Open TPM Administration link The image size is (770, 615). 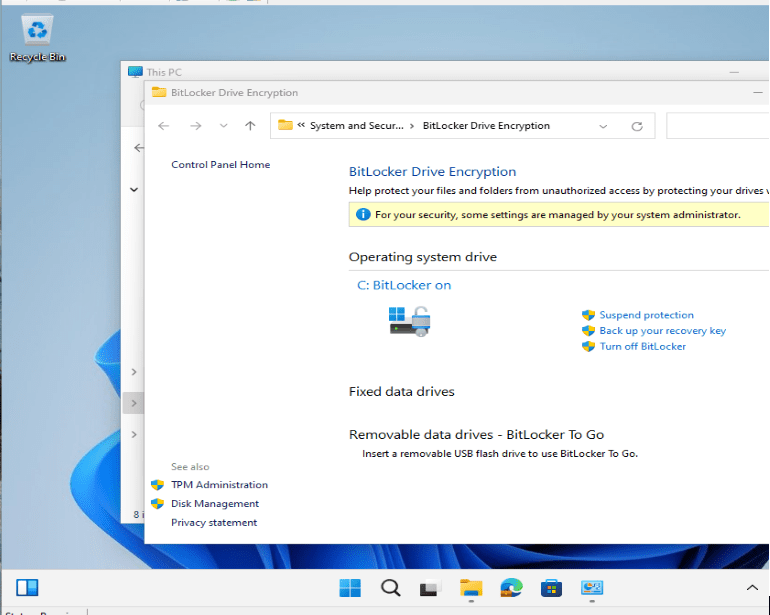coord(219,485)
